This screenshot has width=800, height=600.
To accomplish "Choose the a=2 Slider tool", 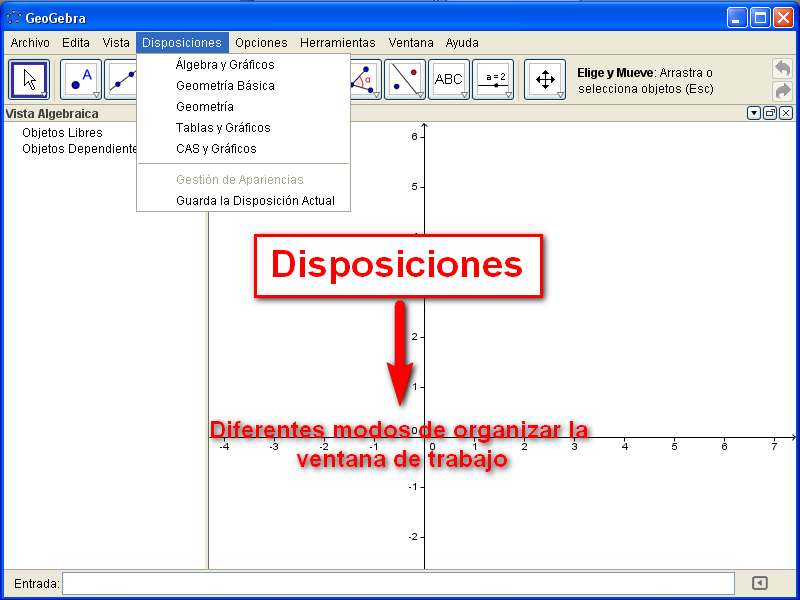I will pos(494,80).
